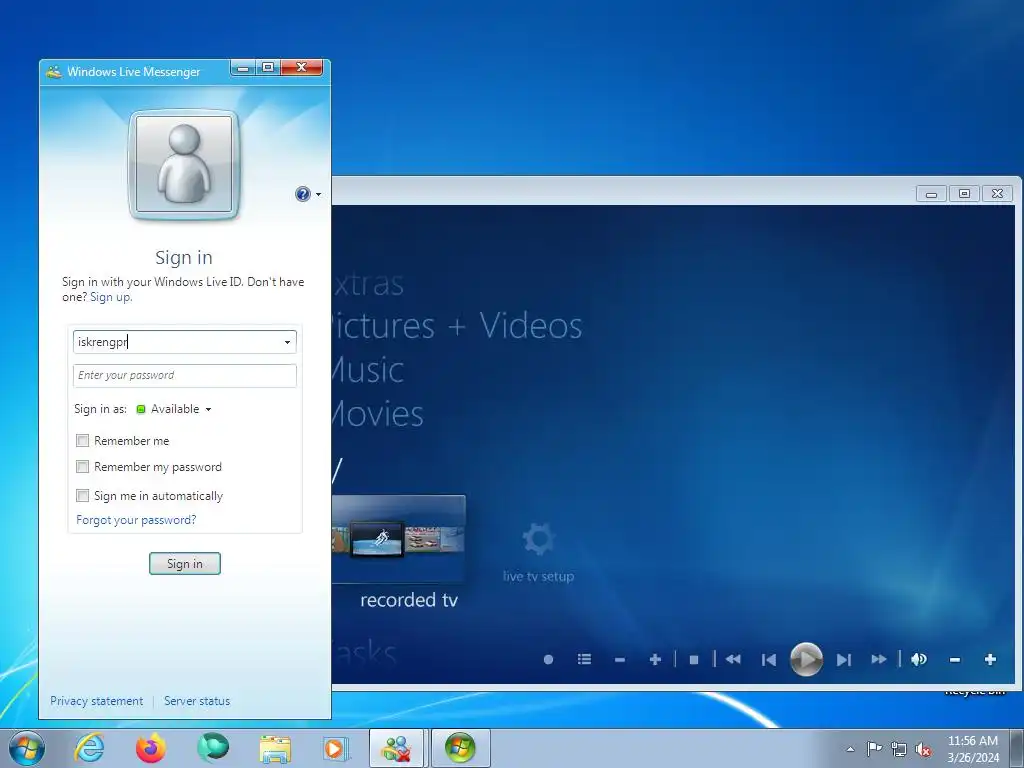
Task: Click channel up plus in Media Center
Action: (656, 660)
